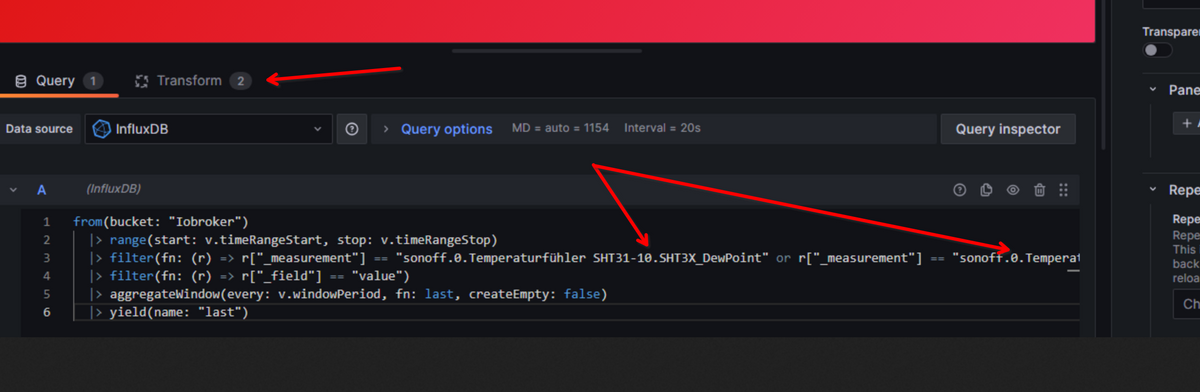
Task: Click the add link button under Panel
Action: point(1186,123)
